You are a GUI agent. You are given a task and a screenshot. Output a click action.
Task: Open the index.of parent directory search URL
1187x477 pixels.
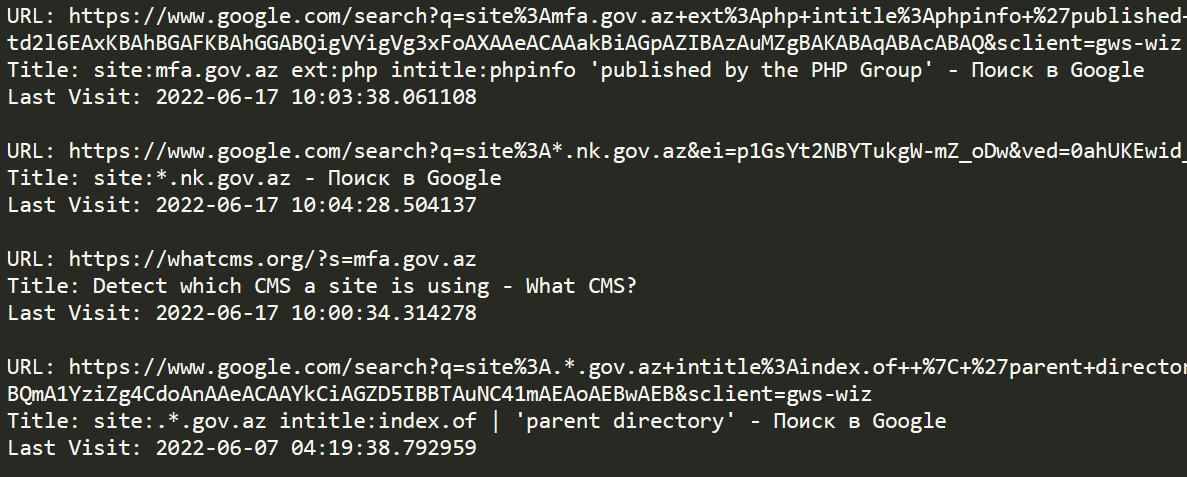597,368
